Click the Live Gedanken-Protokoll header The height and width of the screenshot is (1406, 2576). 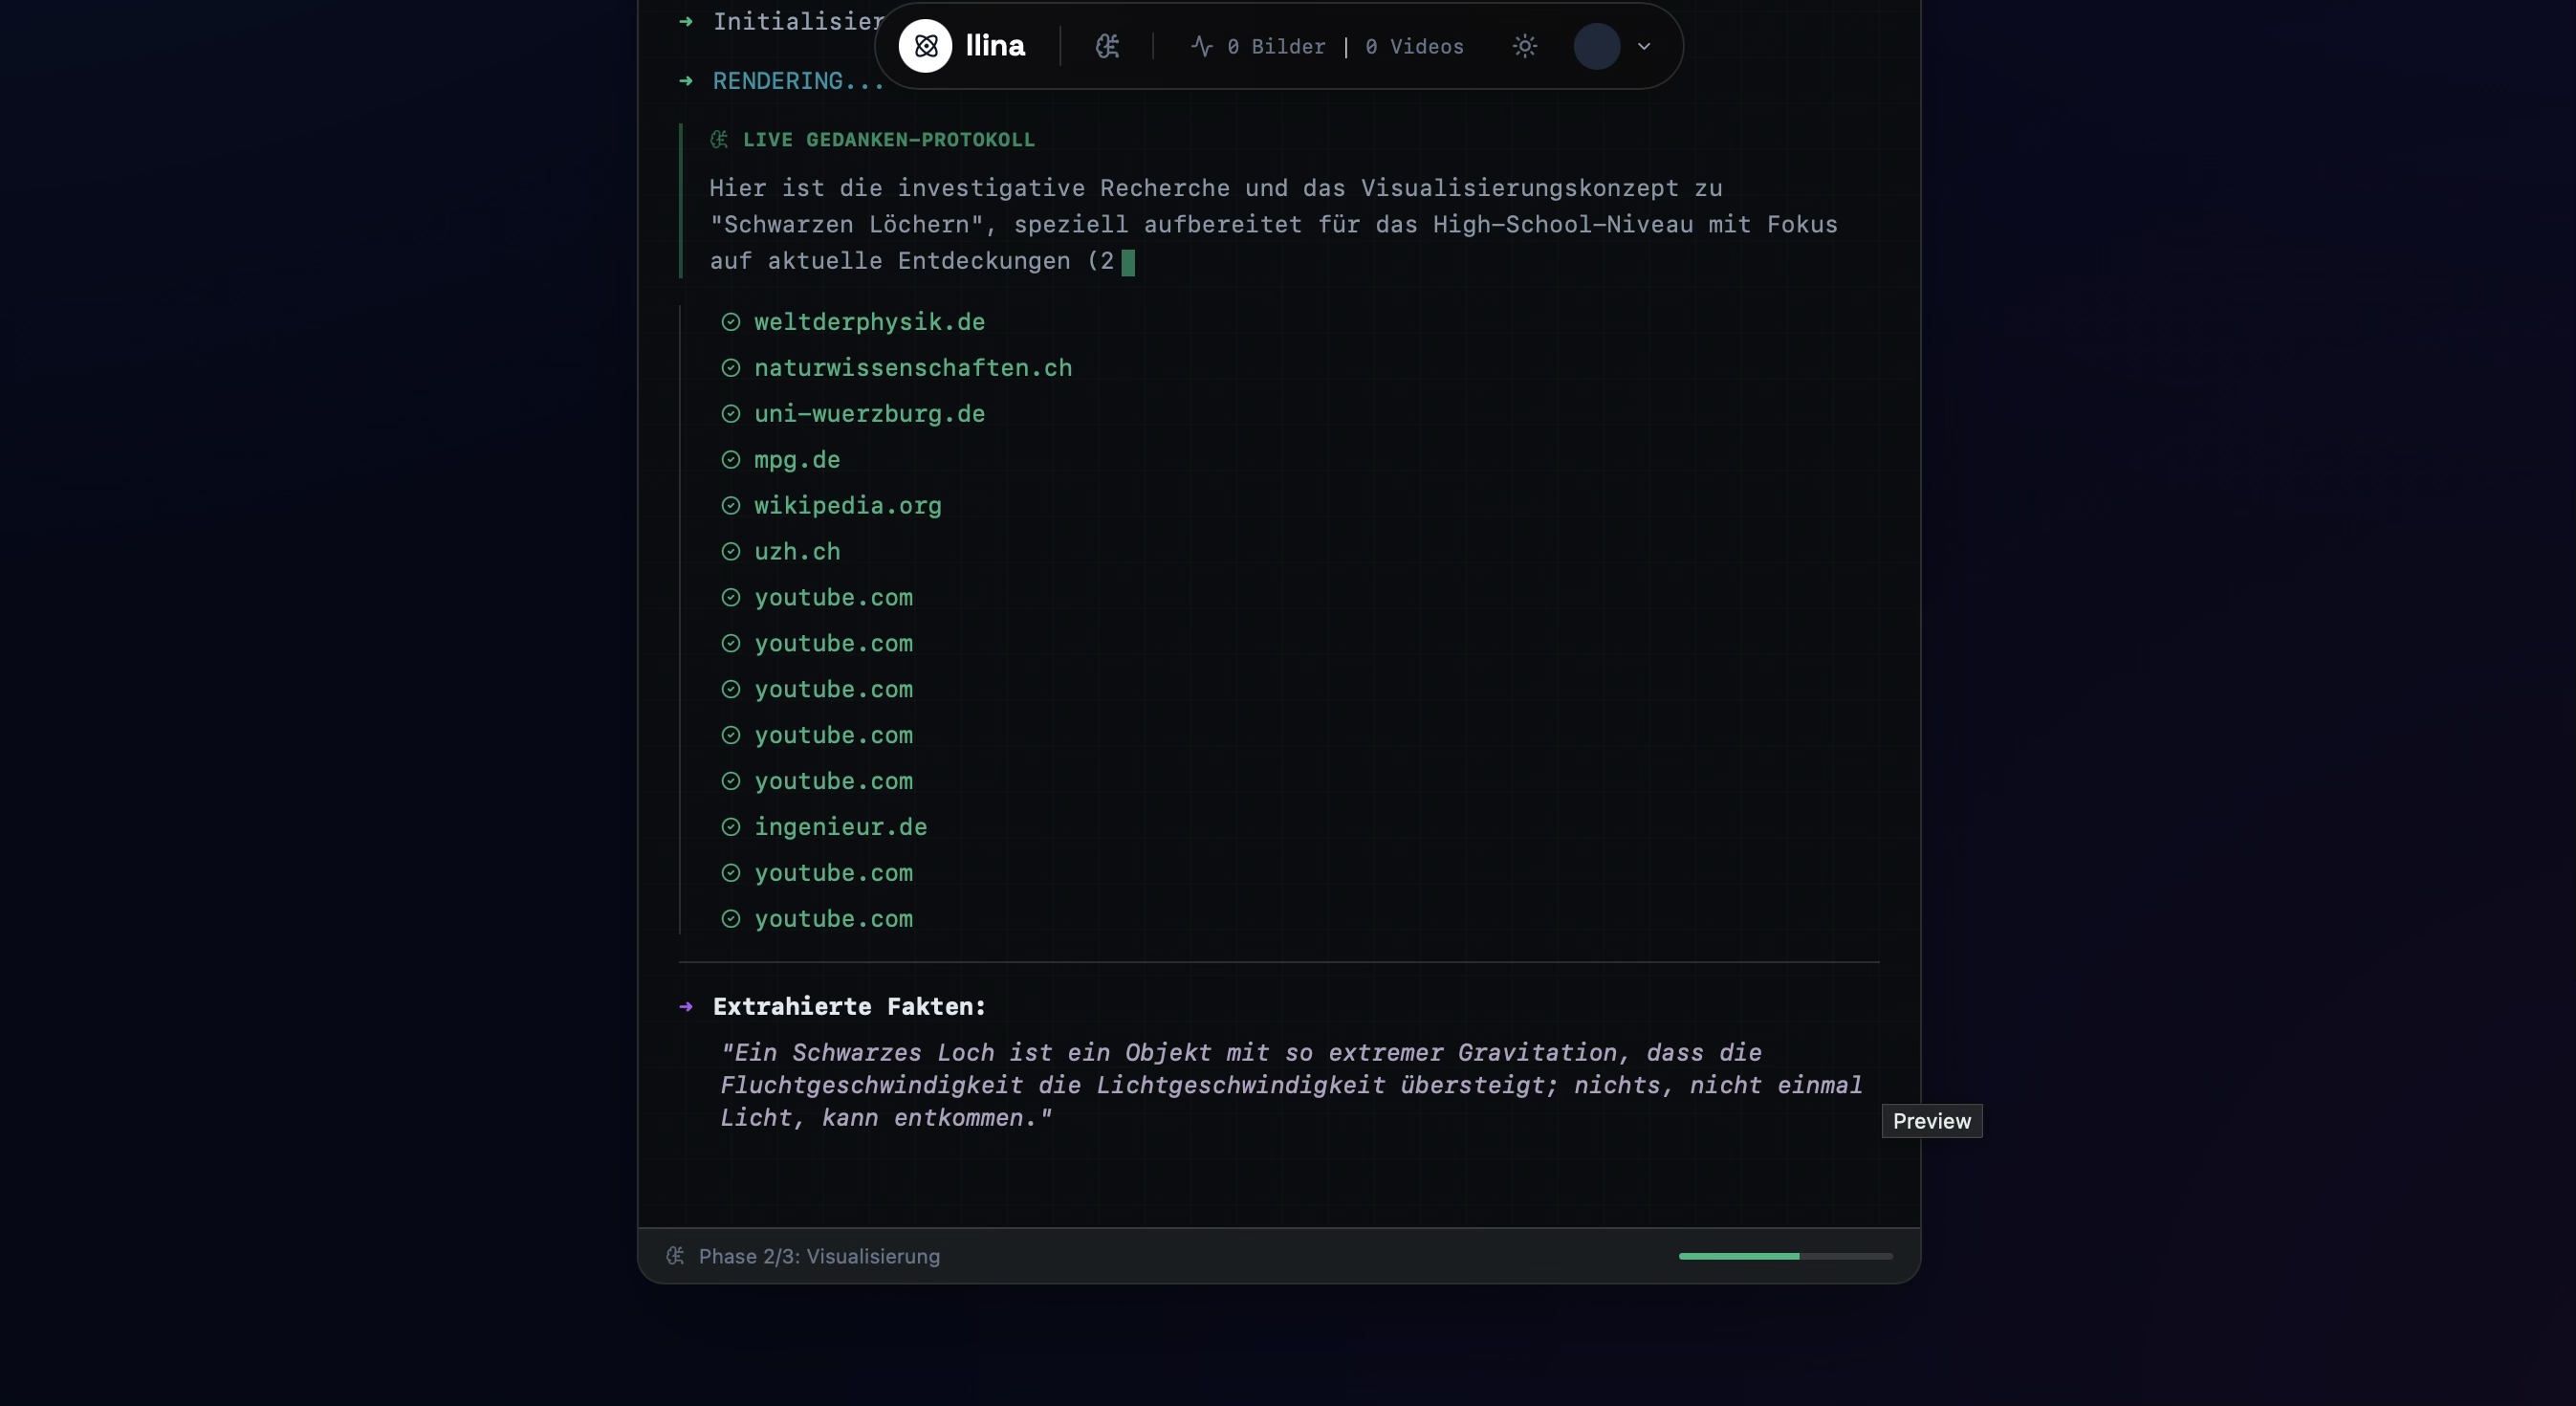coord(888,140)
